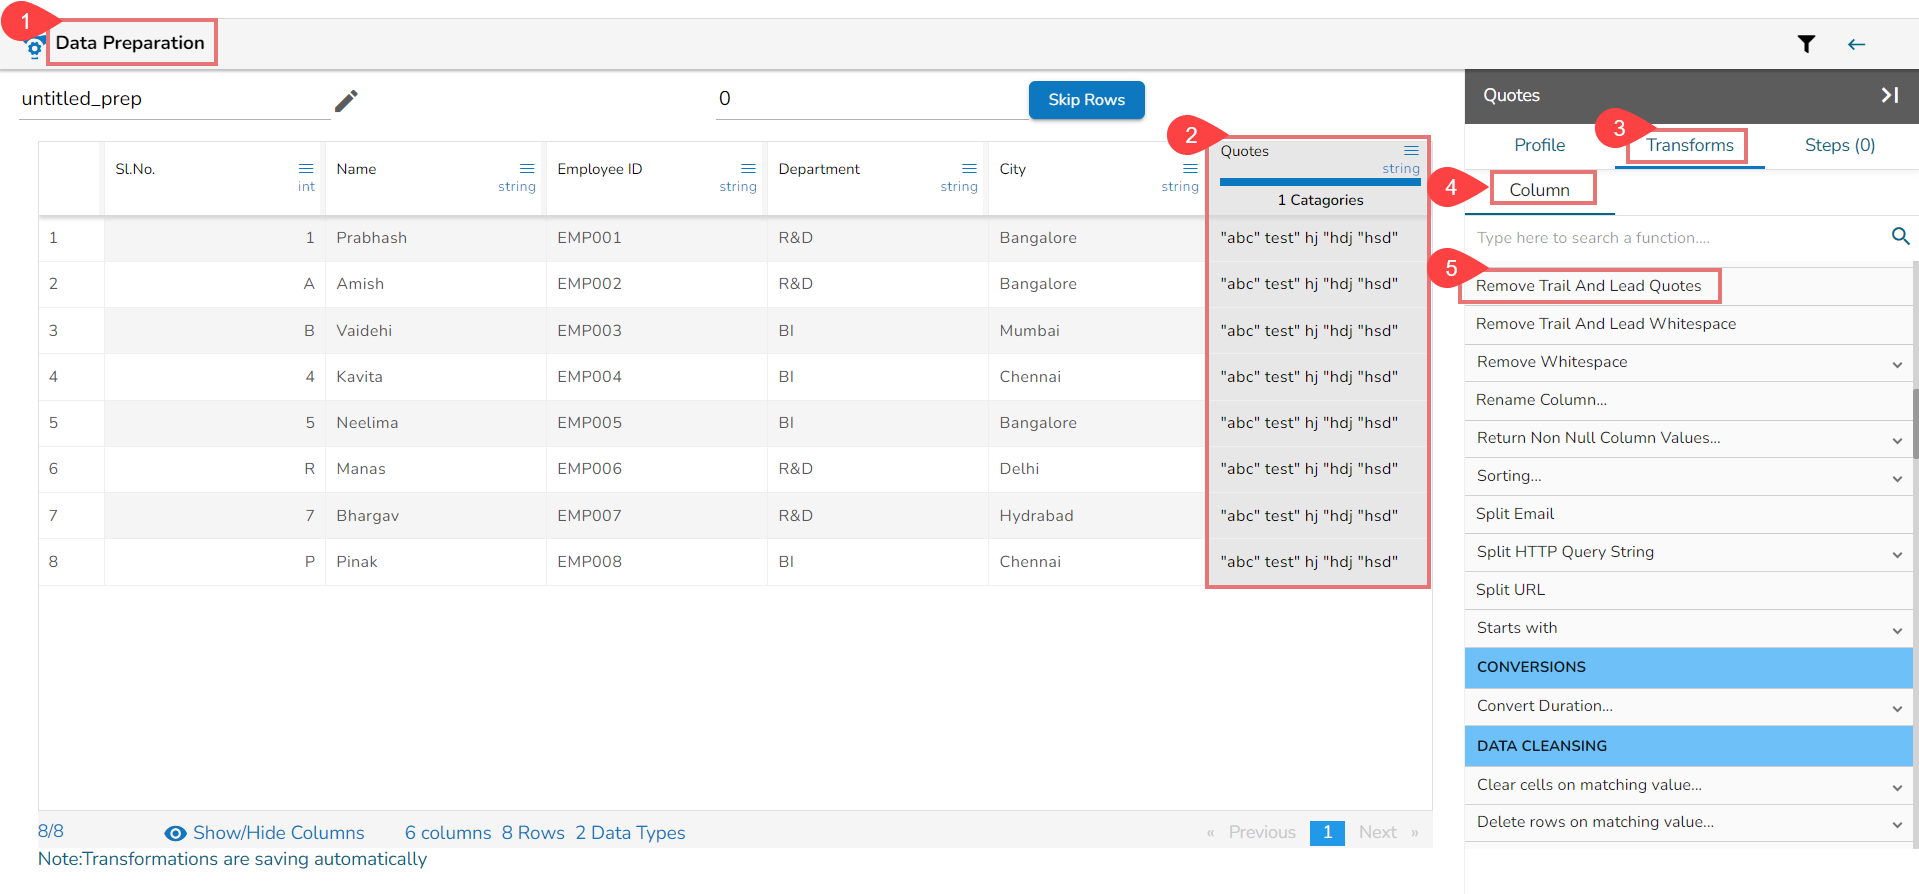Click the Quotes column distribution bar
Screen dimensions: 1919x894
[x=1320, y=182]
